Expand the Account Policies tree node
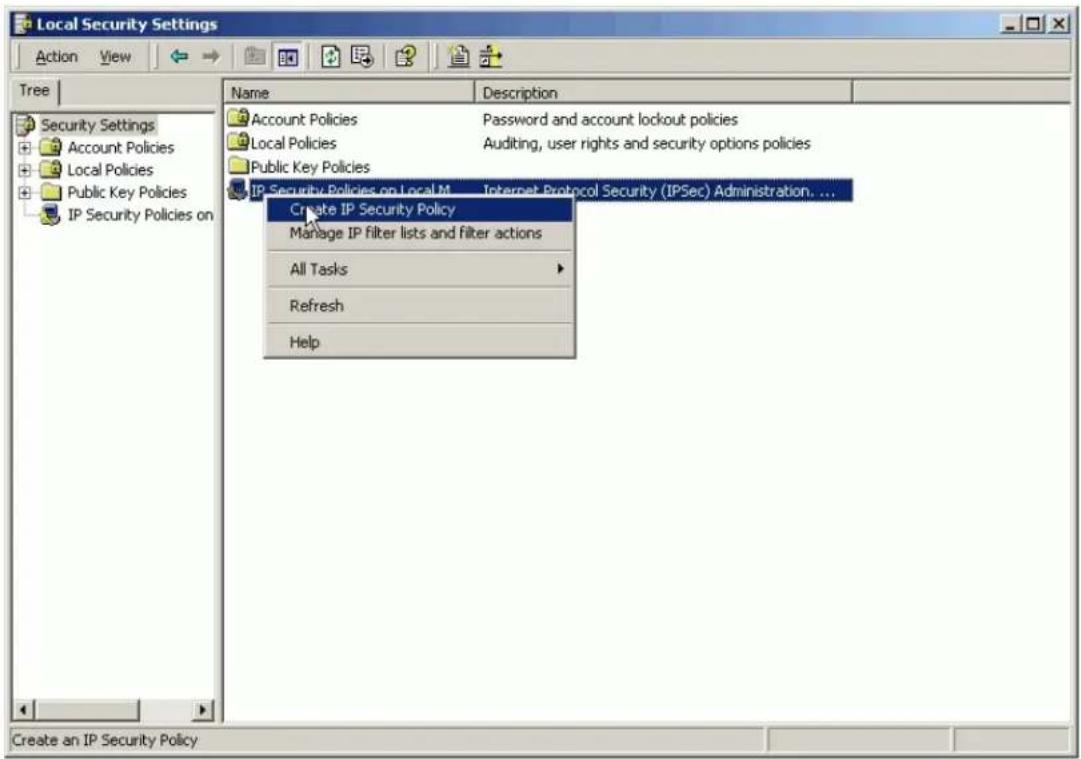 coord(25,148)
